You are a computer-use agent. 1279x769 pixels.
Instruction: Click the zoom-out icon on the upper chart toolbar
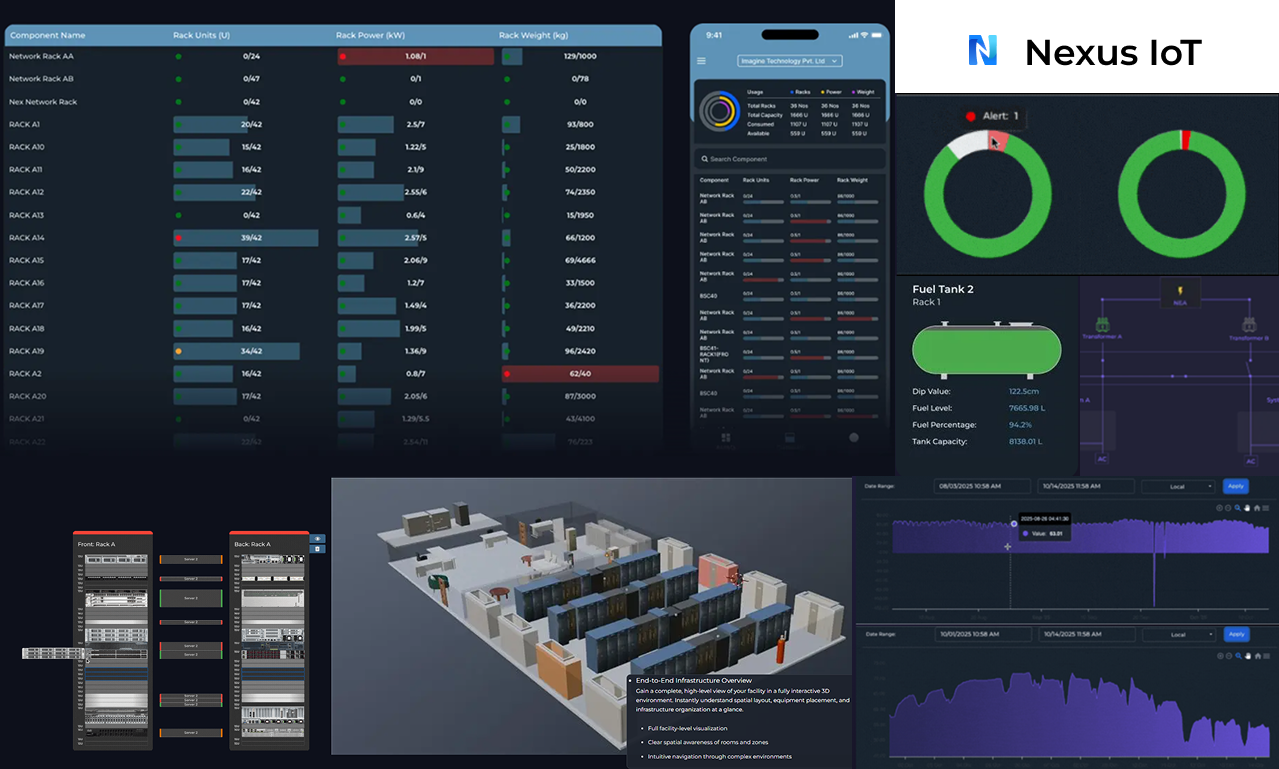click(1228, 508)
